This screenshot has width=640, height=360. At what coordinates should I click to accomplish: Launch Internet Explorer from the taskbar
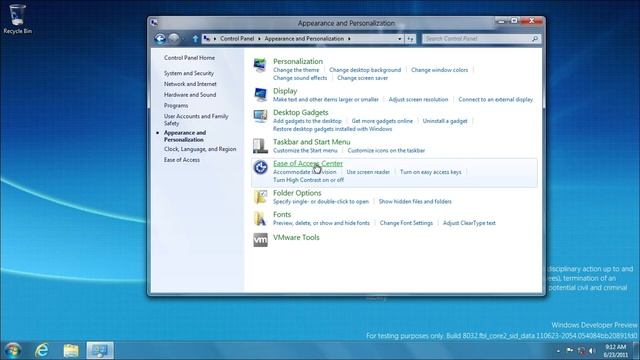(x=42, y=350)
